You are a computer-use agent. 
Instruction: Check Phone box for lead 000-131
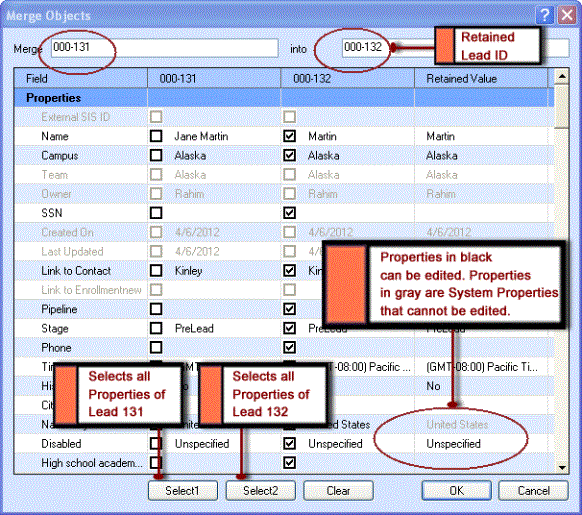(156, 347)
